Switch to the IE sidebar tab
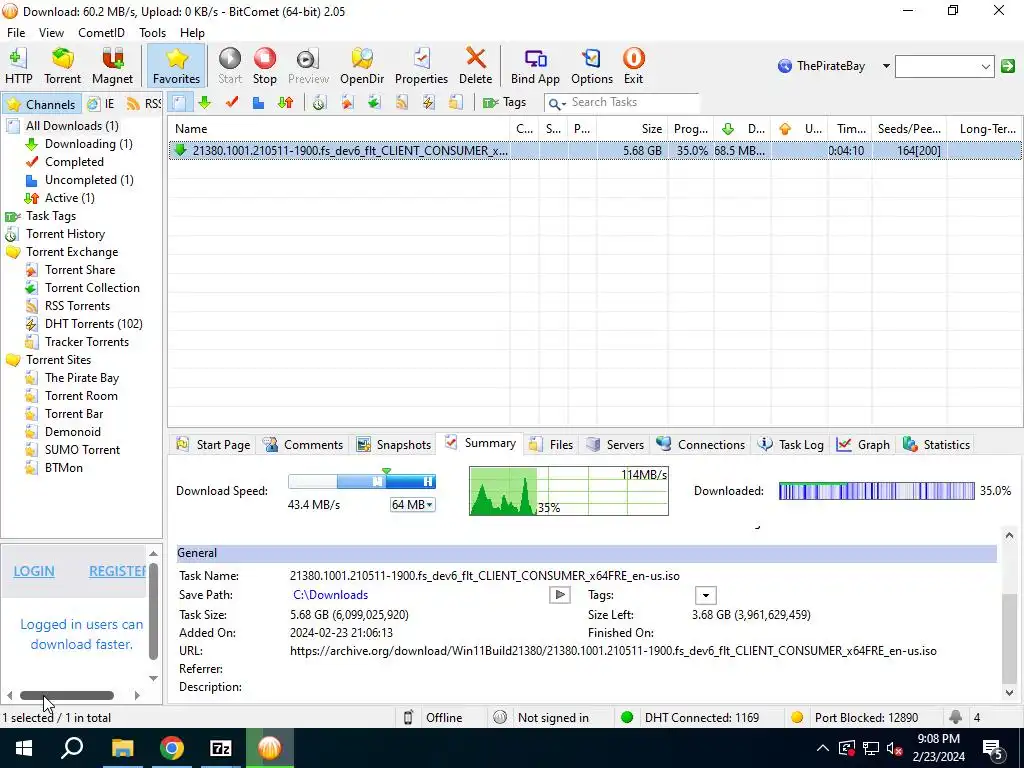The image size is (1024, 768). (102, 104)
